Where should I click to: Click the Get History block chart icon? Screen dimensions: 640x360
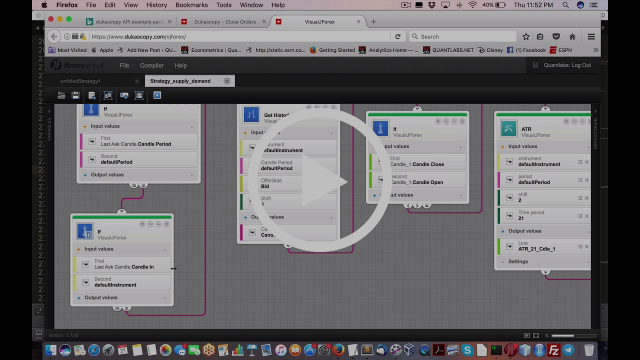251,115
